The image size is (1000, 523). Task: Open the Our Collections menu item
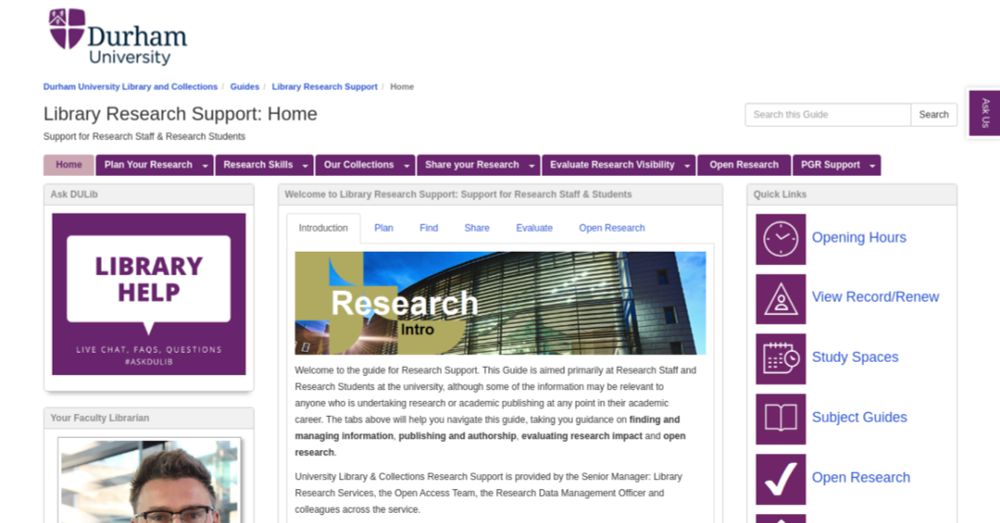click(358, 165)
